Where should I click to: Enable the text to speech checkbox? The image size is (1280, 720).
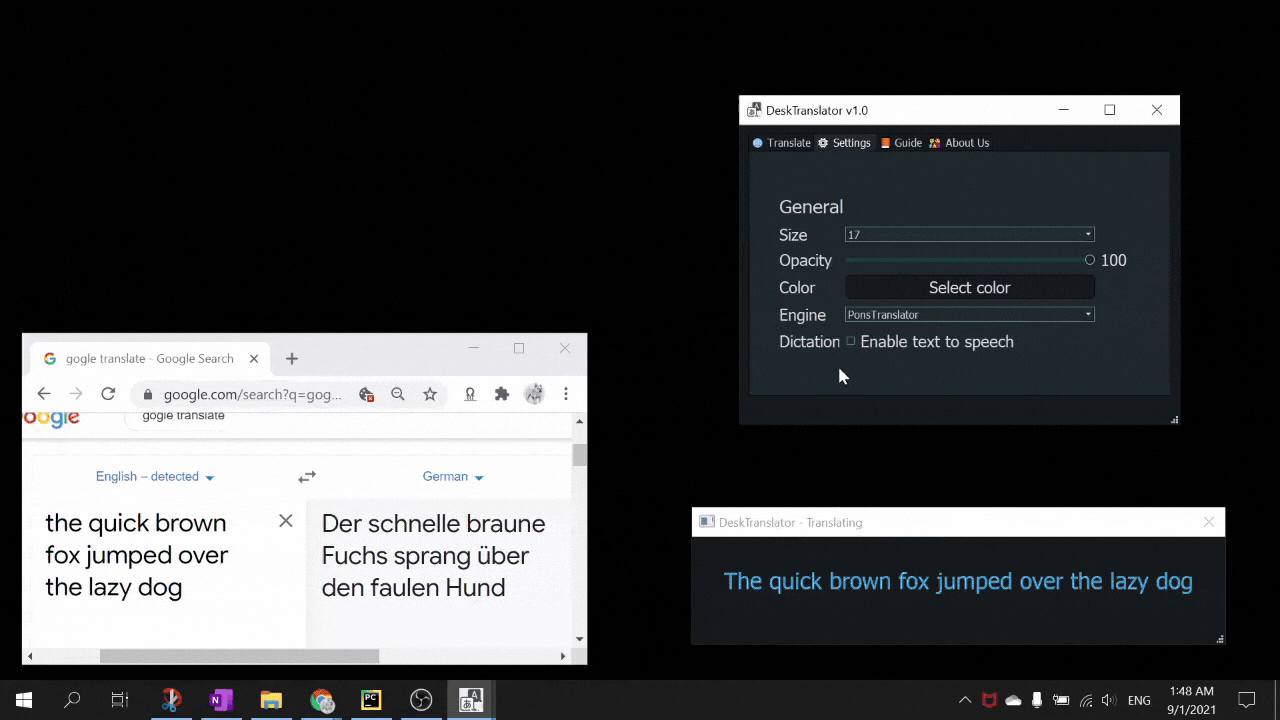click(851, 342)
